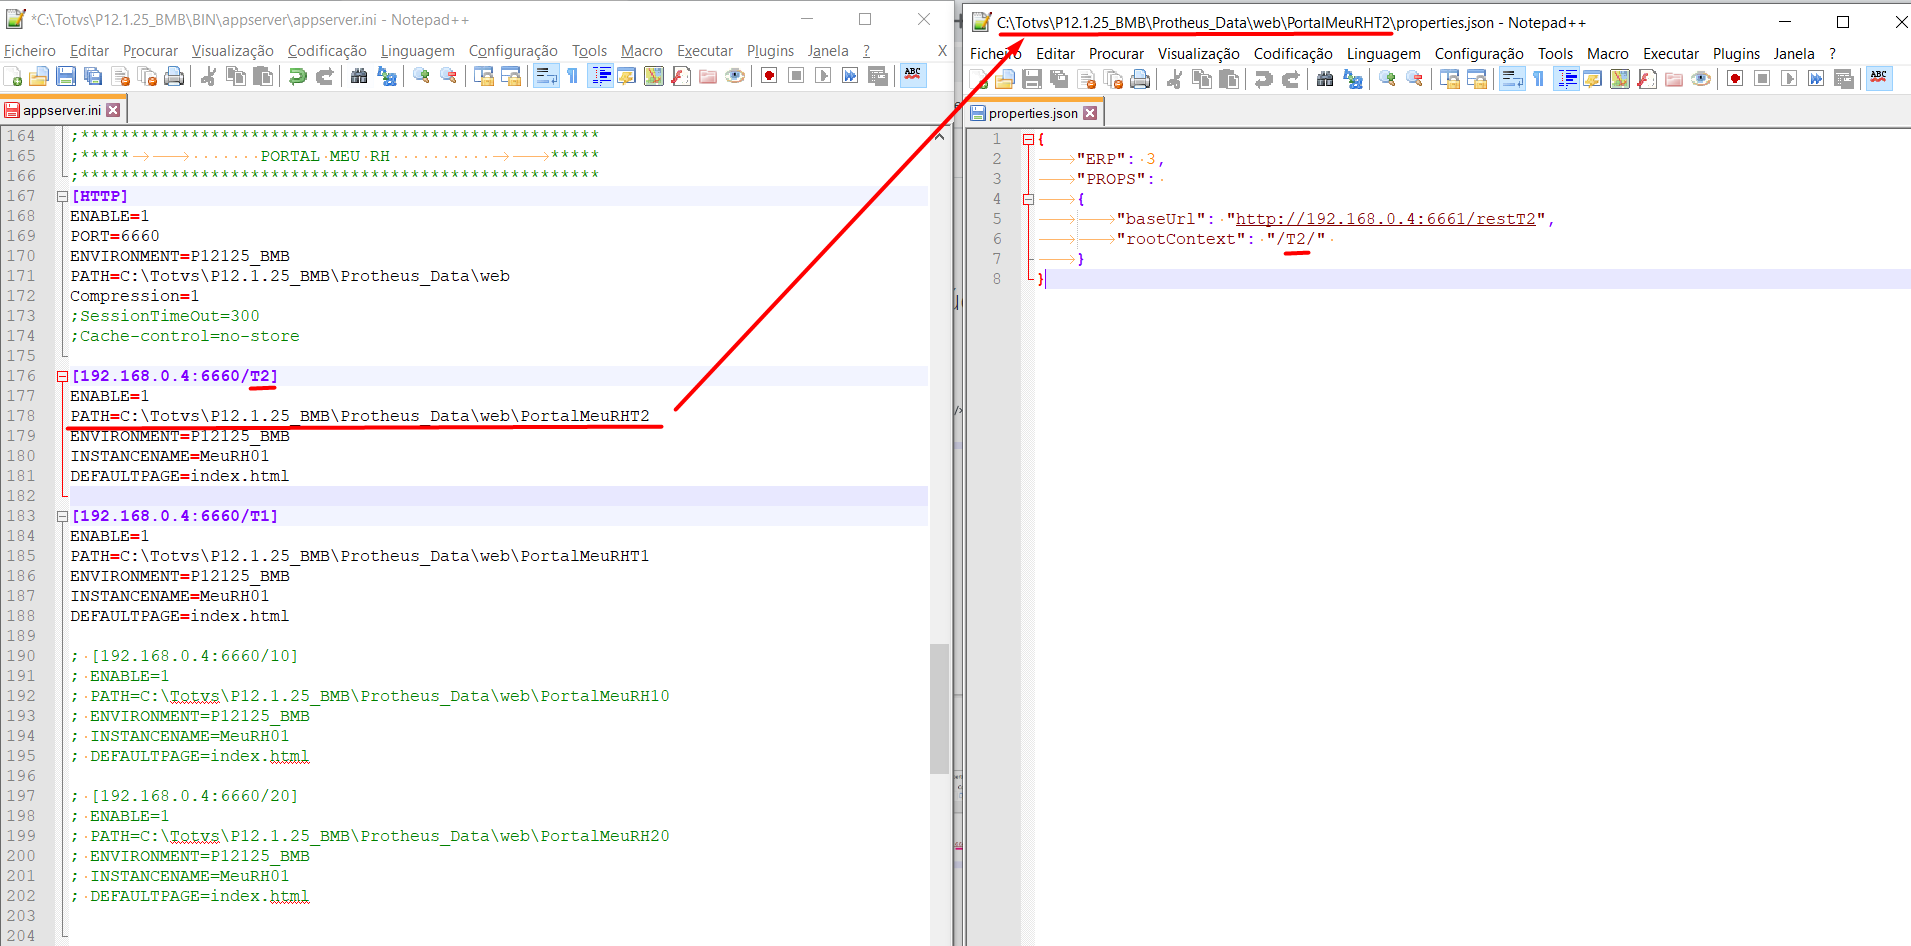Collapse the [HTTP] section fold marker

[x=62, y=196]
